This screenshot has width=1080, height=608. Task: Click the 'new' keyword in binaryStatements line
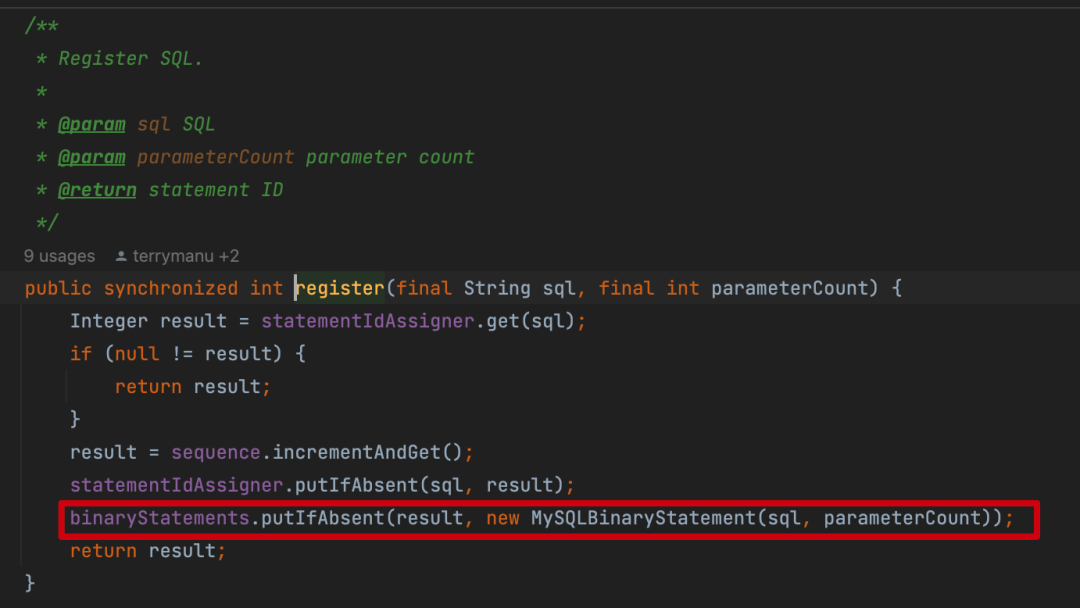(503, 518)
